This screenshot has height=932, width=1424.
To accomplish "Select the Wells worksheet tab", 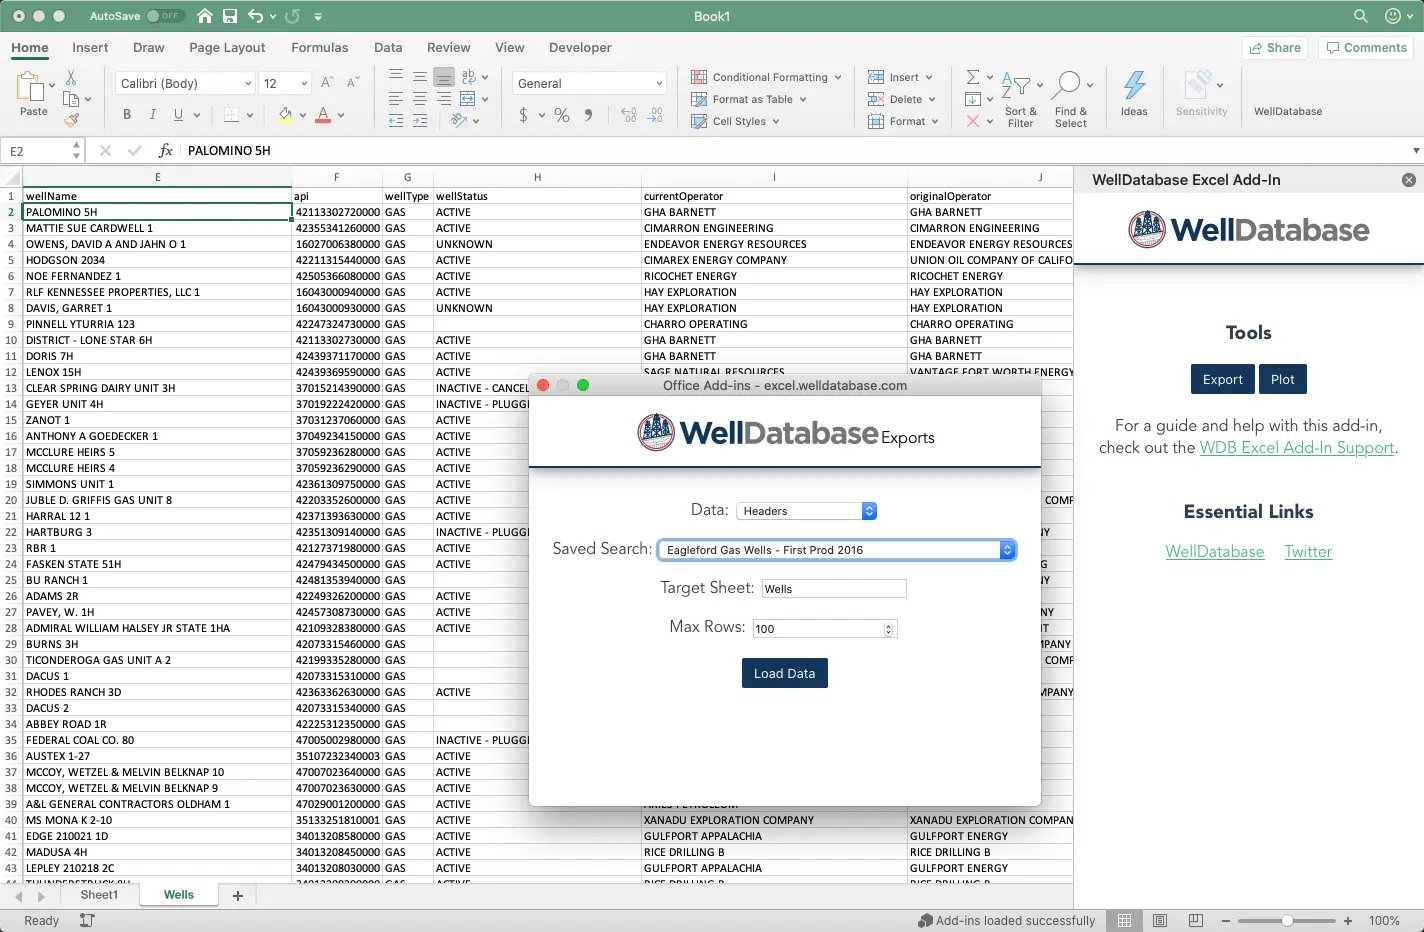I will [179, 895].
